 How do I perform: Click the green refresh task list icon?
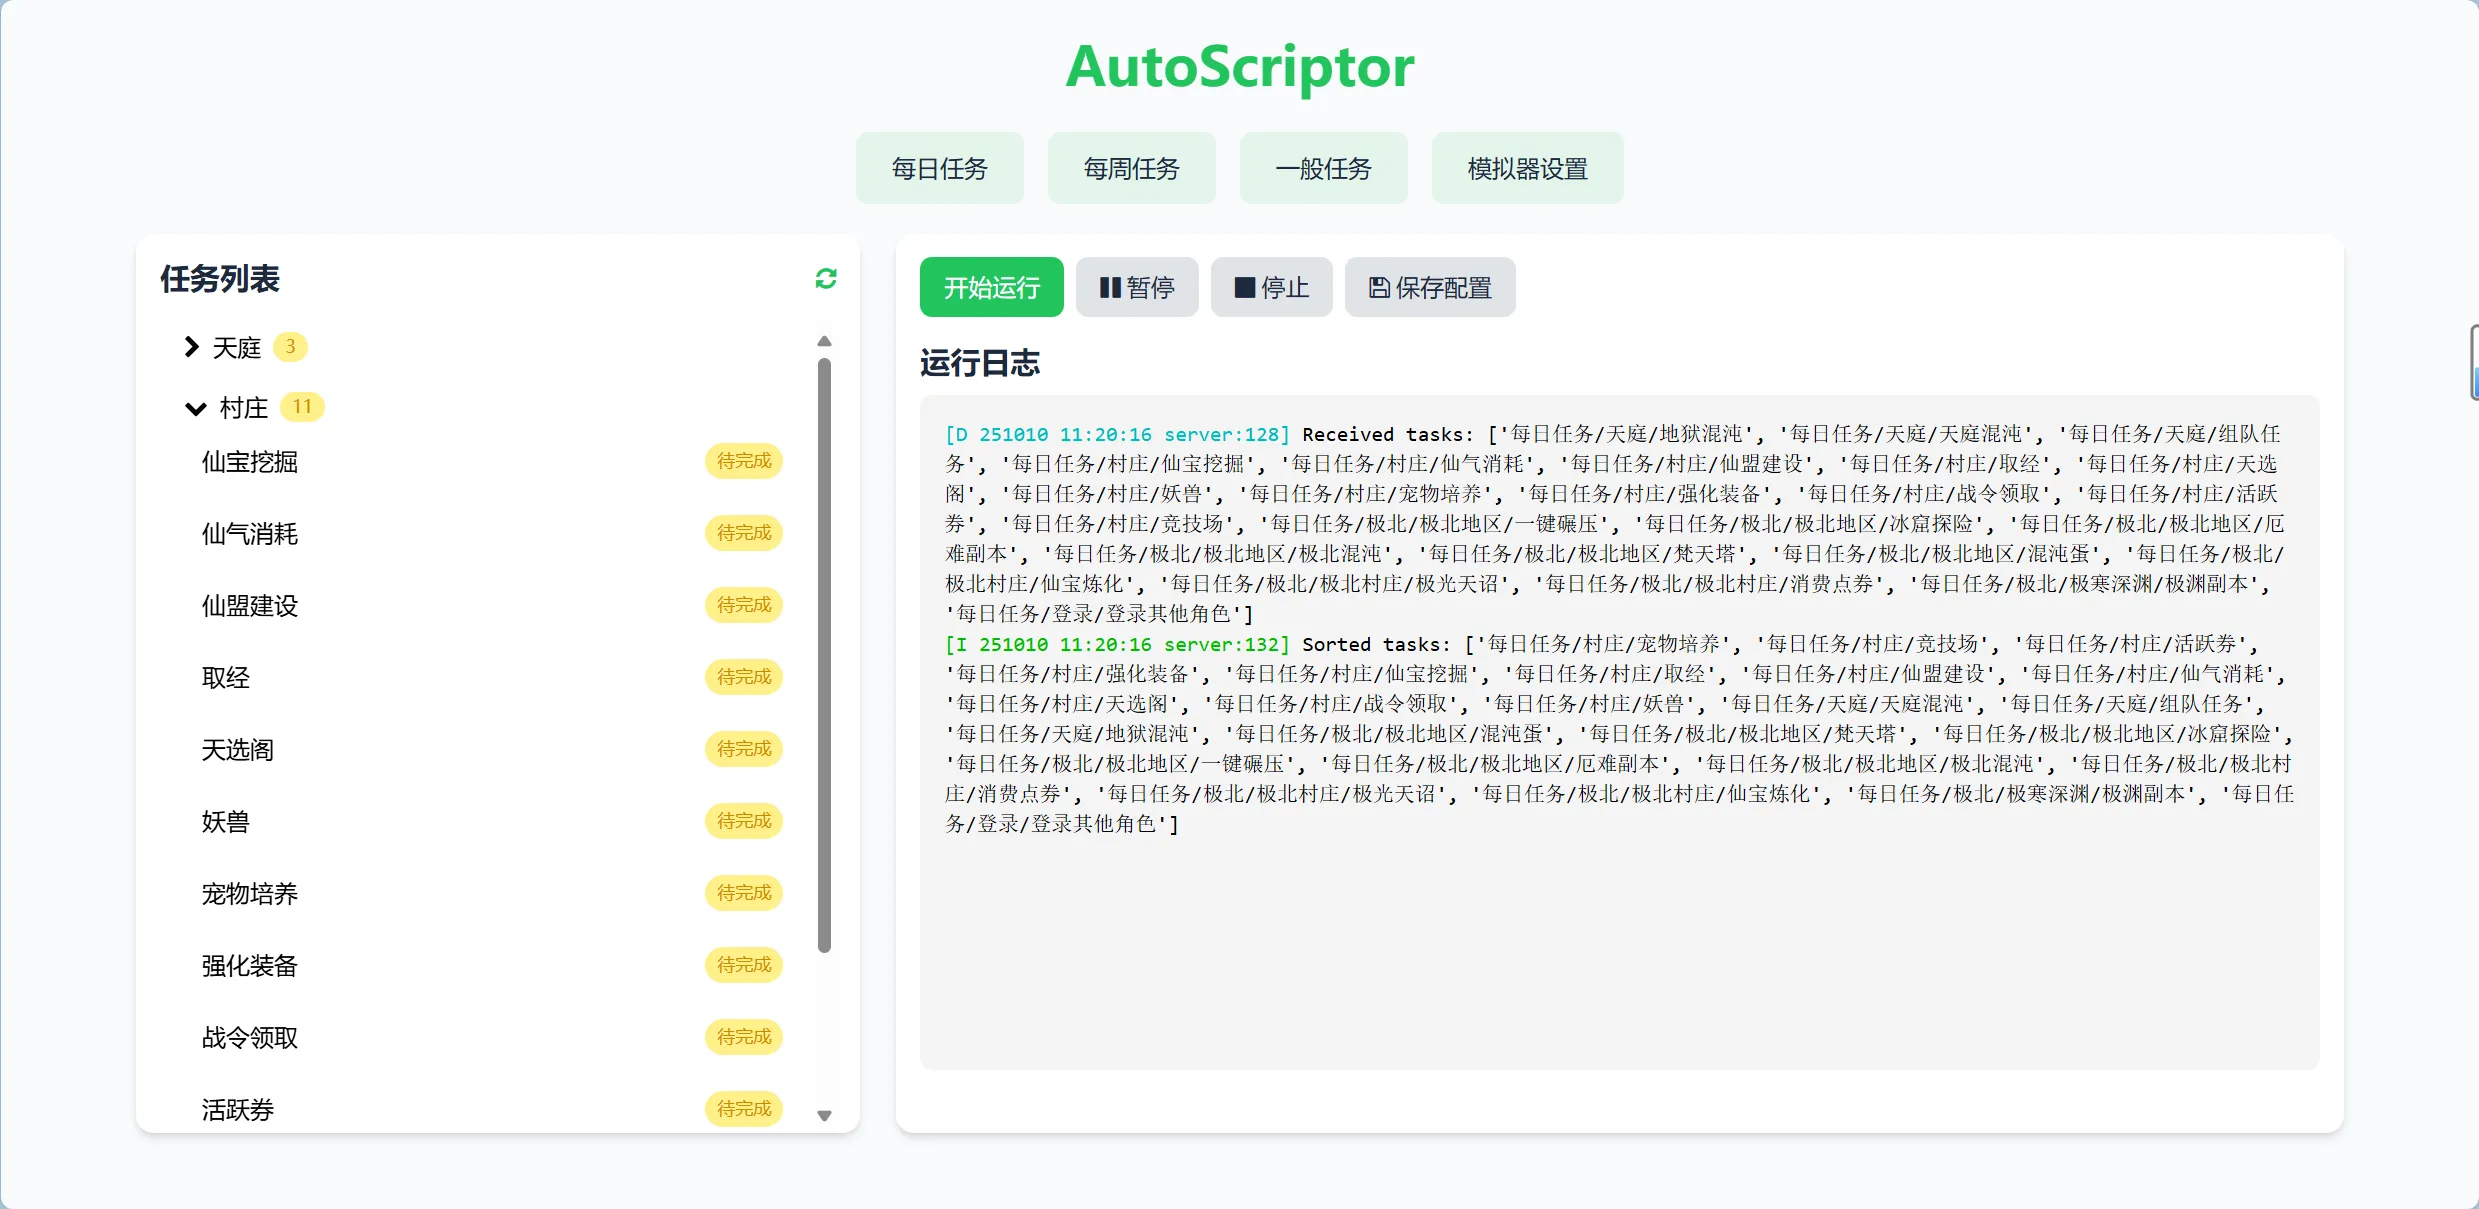[825, 279]
